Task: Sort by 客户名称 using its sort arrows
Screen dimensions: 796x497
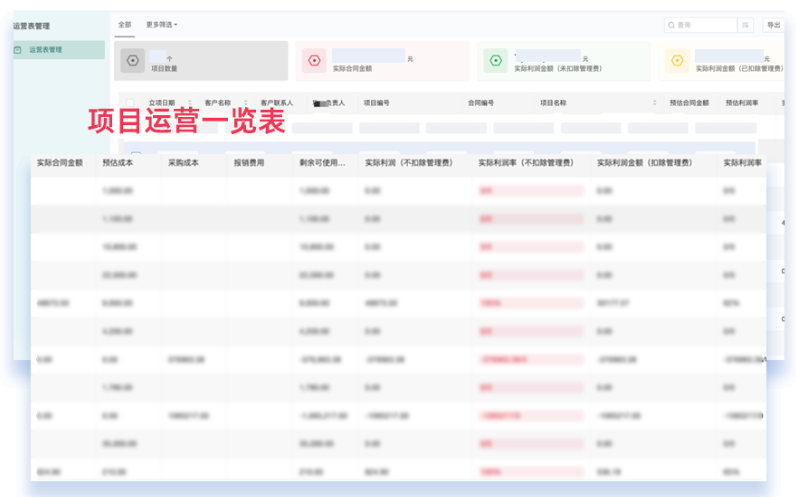Action: coord(246,103)
